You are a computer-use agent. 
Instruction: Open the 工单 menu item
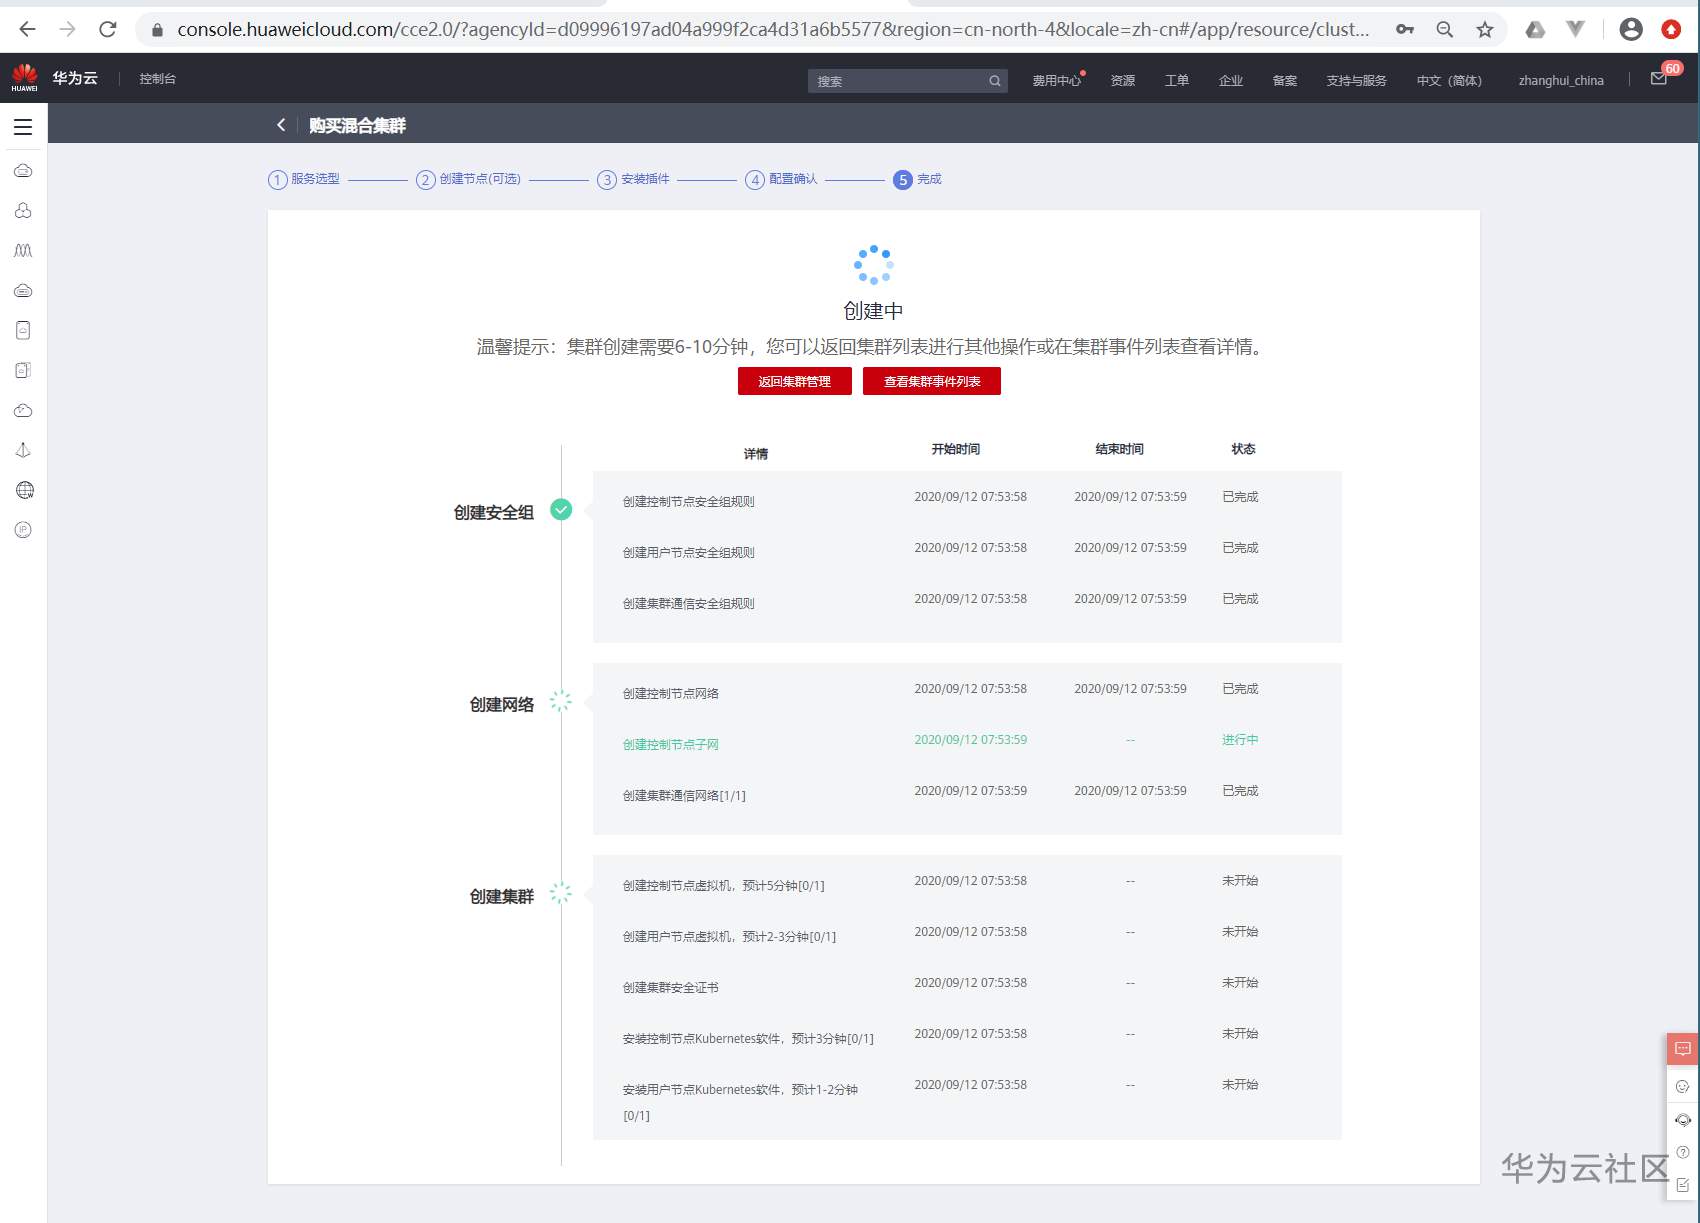point(1177,81)
